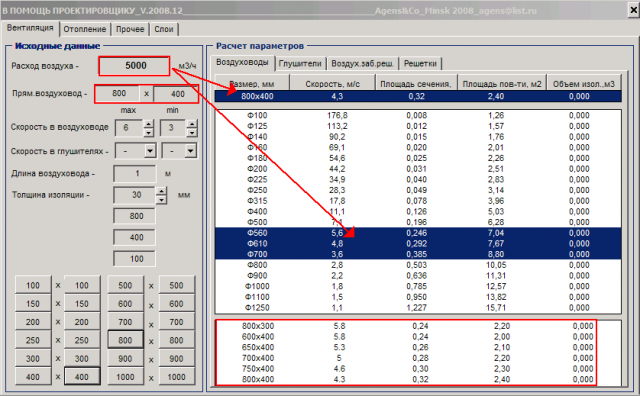Click the duct height field showing 400
This screenshot has height=396, width=640.
pyautogui.click(x=176, y=94)
